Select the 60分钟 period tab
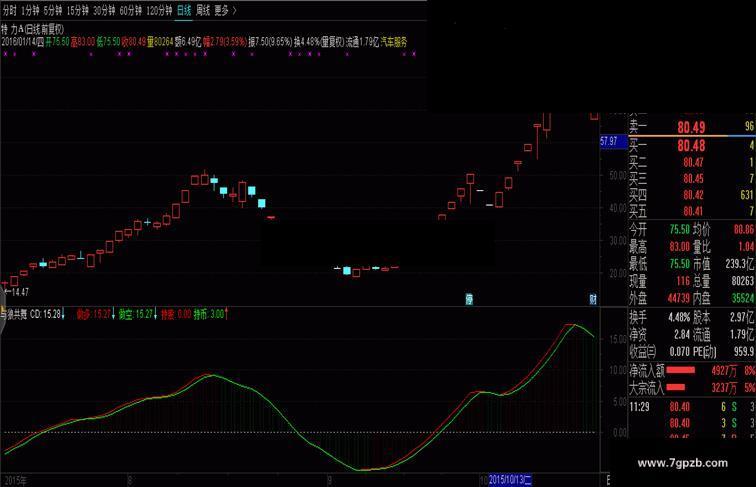 [x=131, y=10]
